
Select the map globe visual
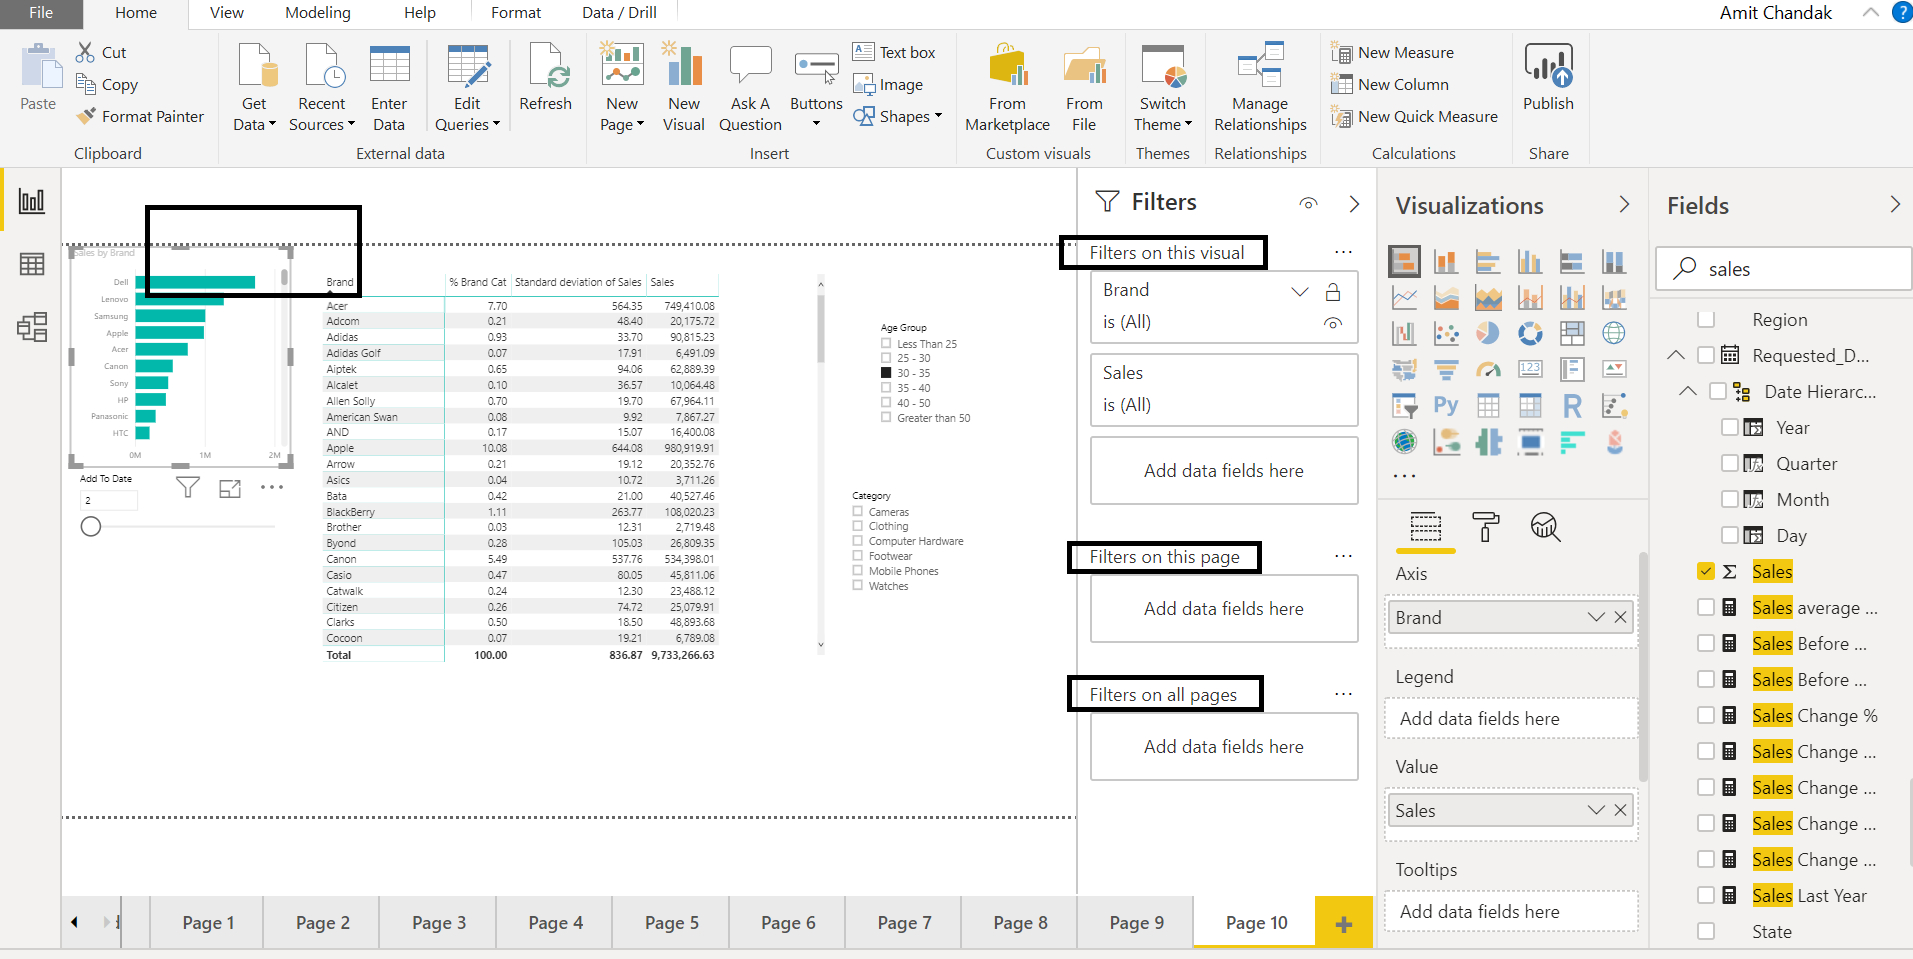(x=1614, y=333)
